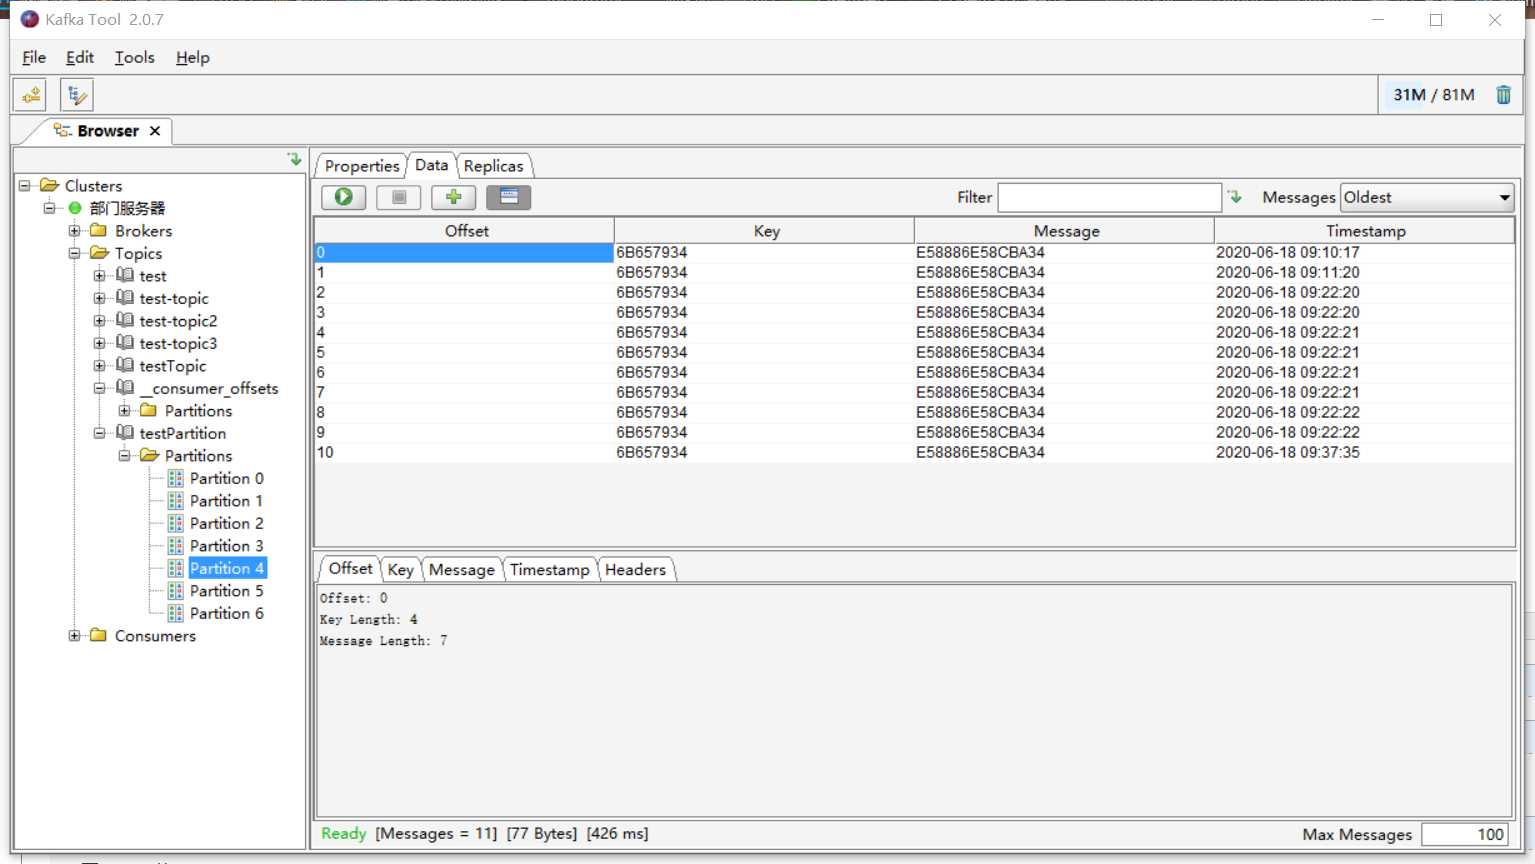1535x864 pixels.
Task: Select the Data tab
Action: [431, 165]
